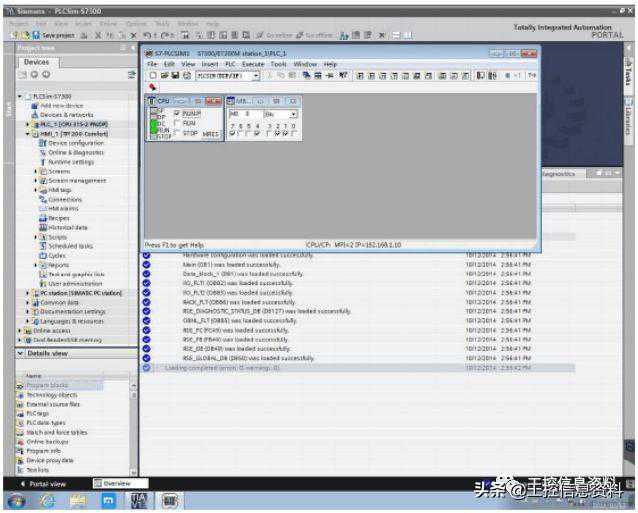Click the New file icon in PLCSIM toolbar

152,75
